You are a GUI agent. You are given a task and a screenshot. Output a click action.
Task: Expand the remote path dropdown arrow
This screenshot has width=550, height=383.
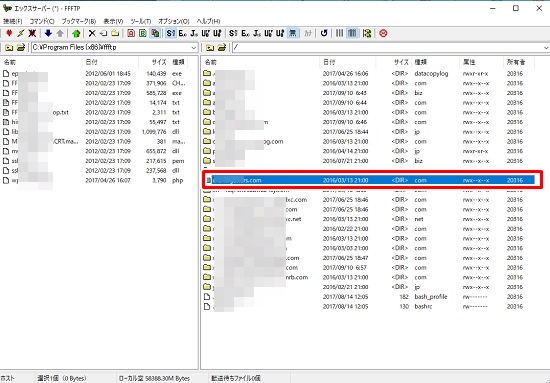tap(546, 47)
